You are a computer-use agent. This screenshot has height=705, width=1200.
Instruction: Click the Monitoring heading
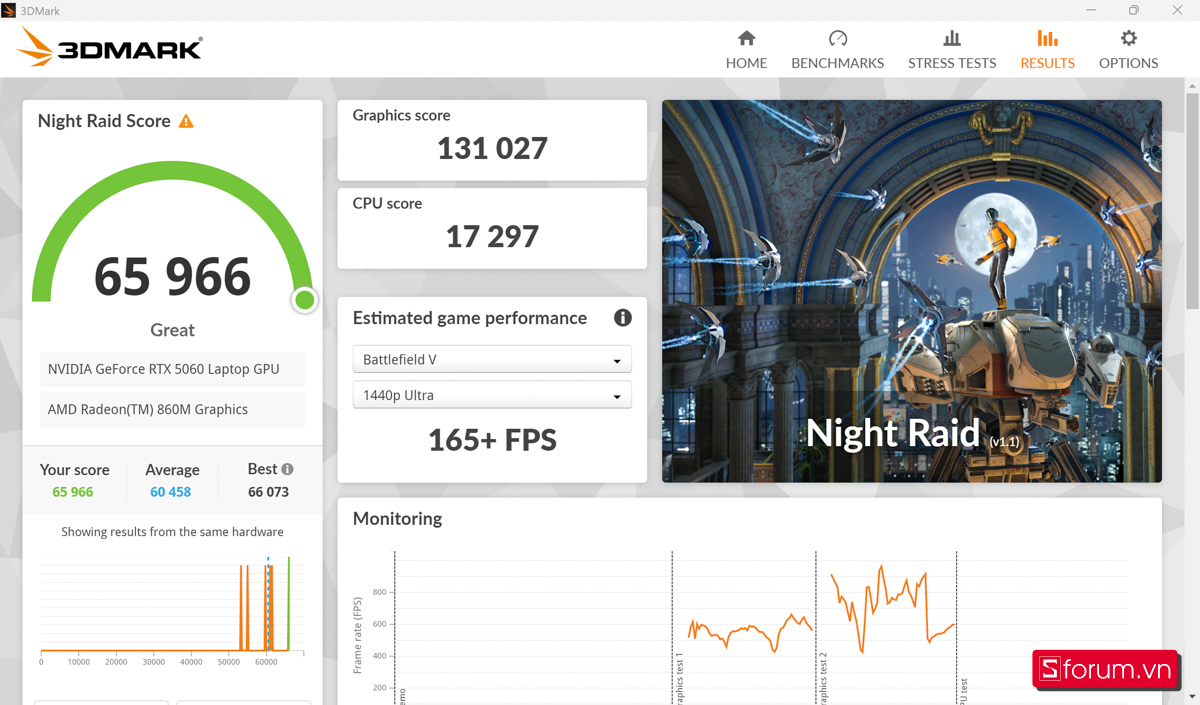(x=398, y=519)
